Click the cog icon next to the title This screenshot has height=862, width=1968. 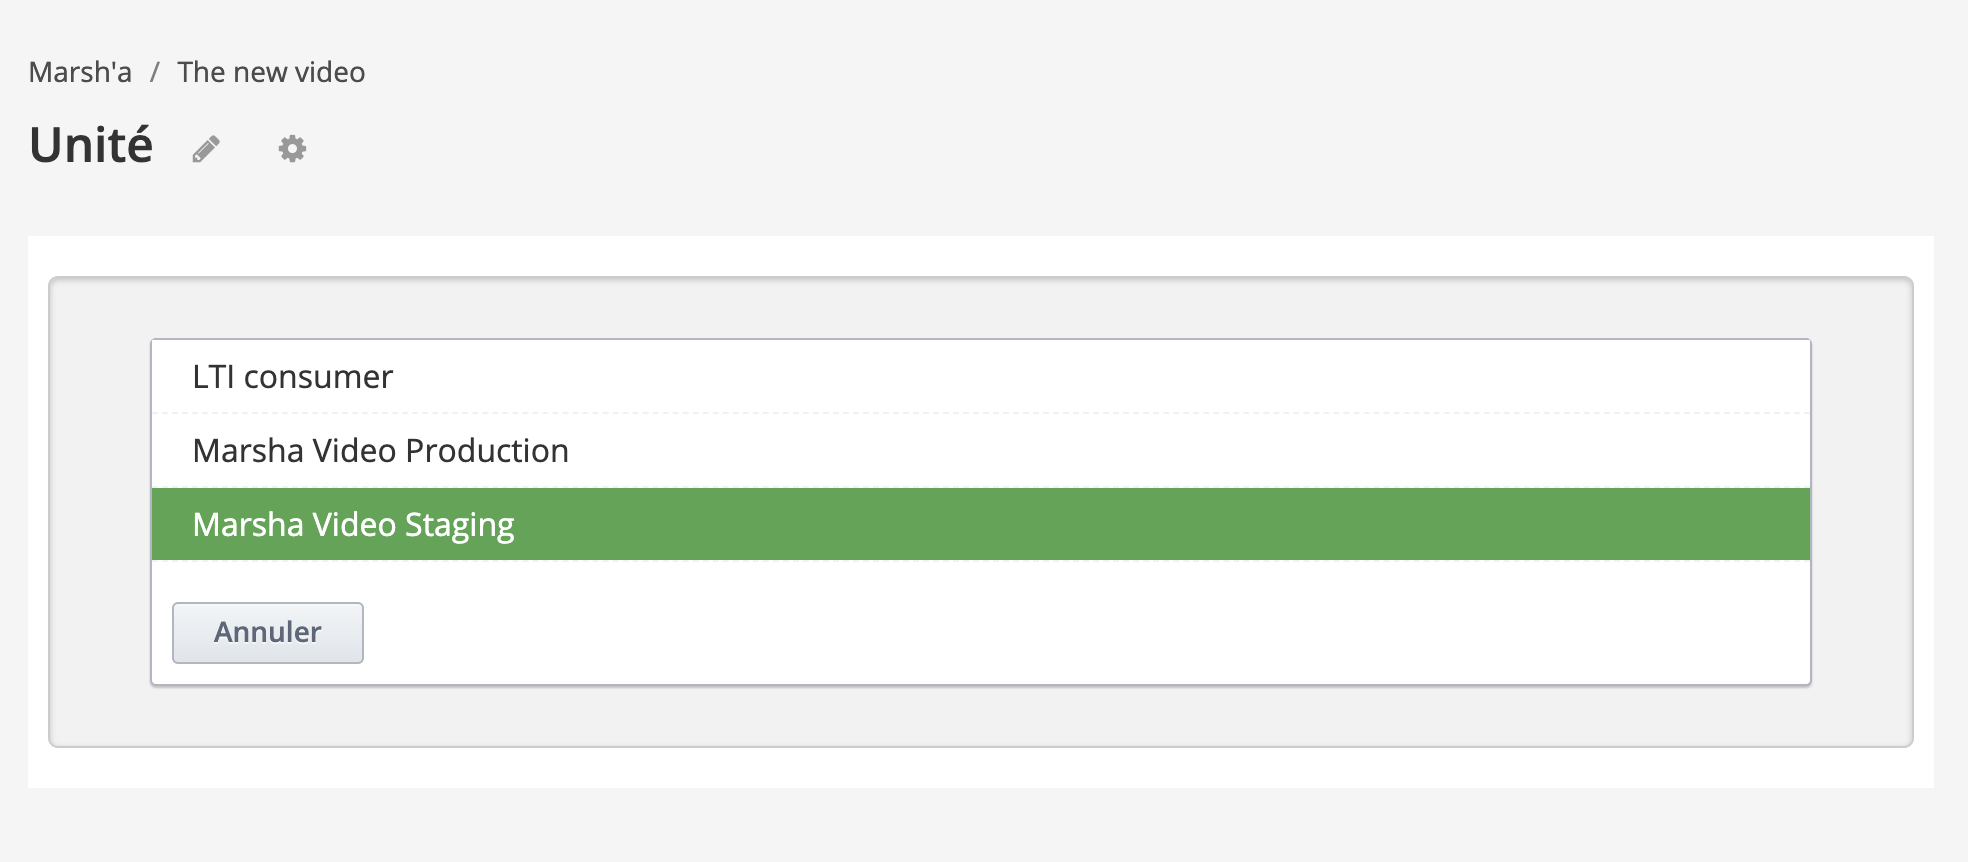point(292,149)
